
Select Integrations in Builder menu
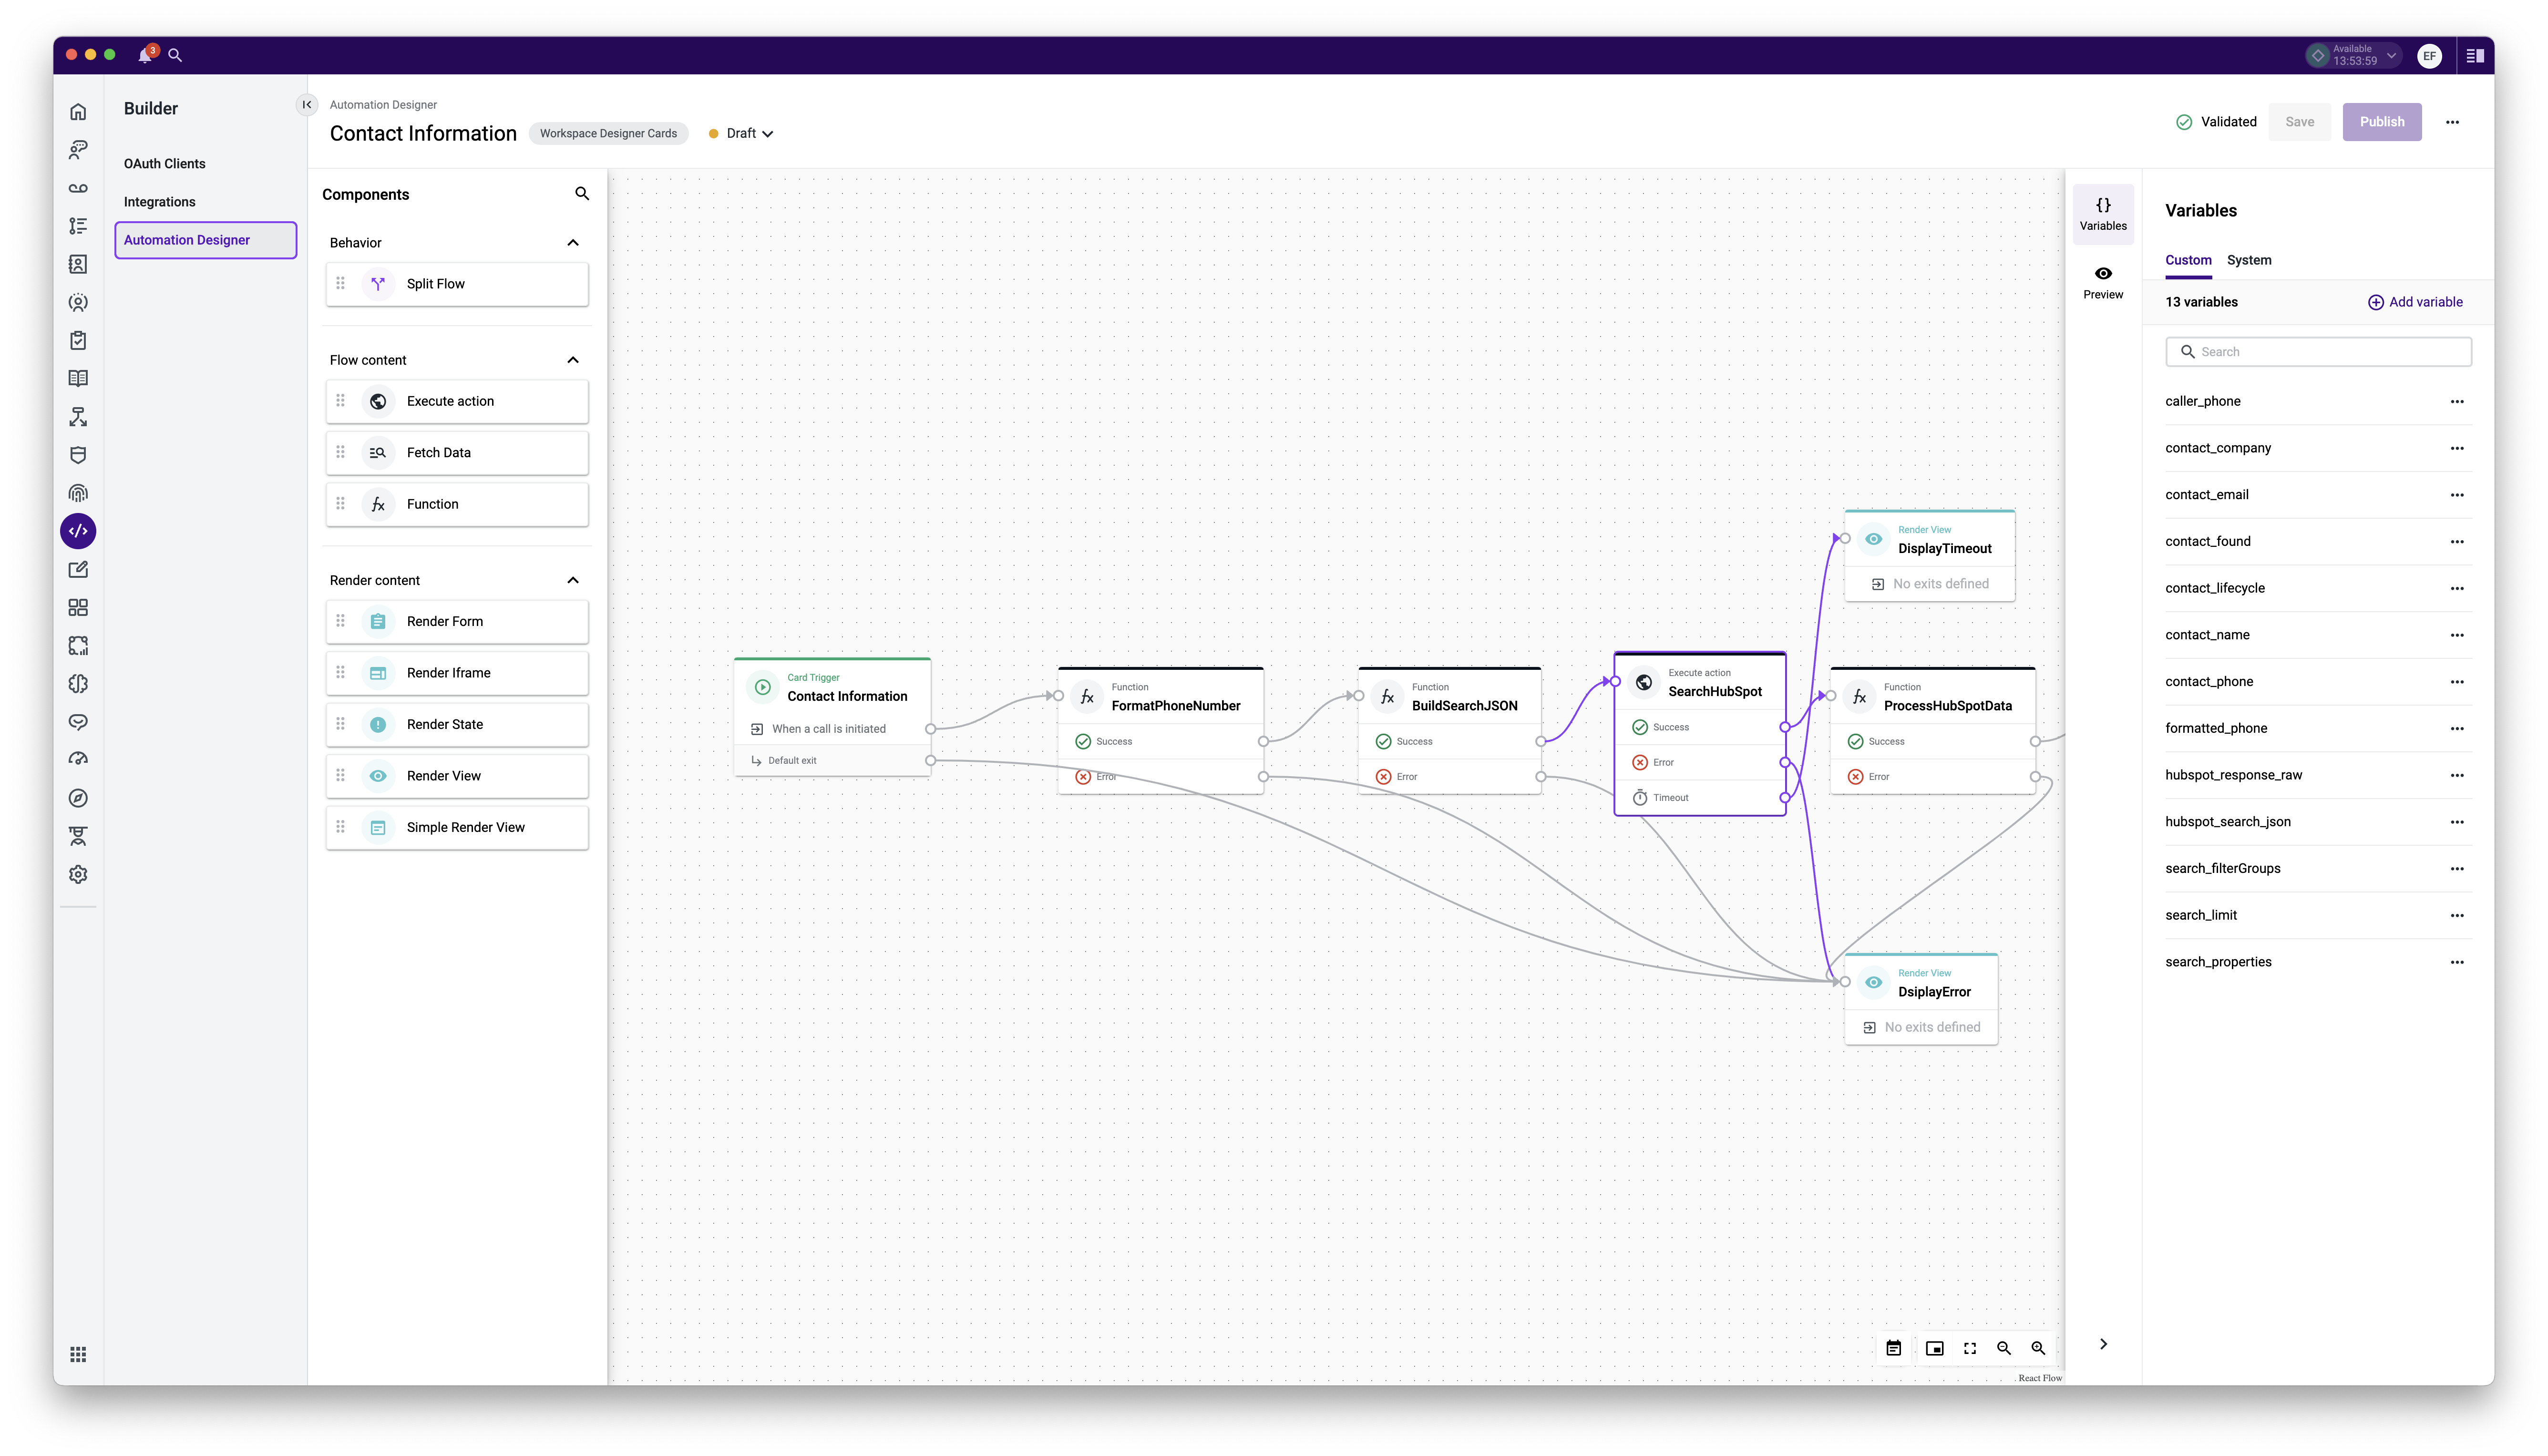[x=160, y=202]
